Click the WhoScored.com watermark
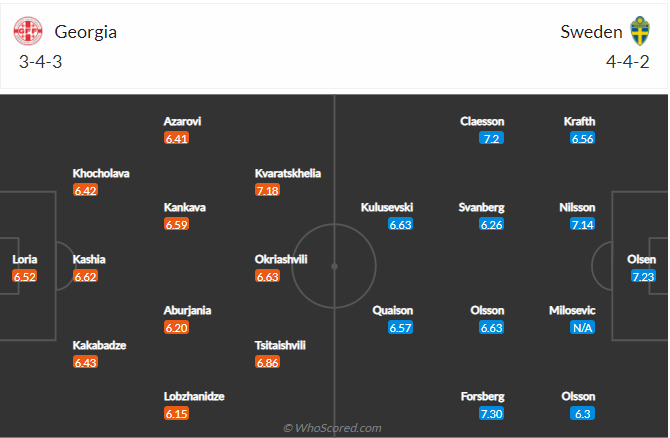 332,428
